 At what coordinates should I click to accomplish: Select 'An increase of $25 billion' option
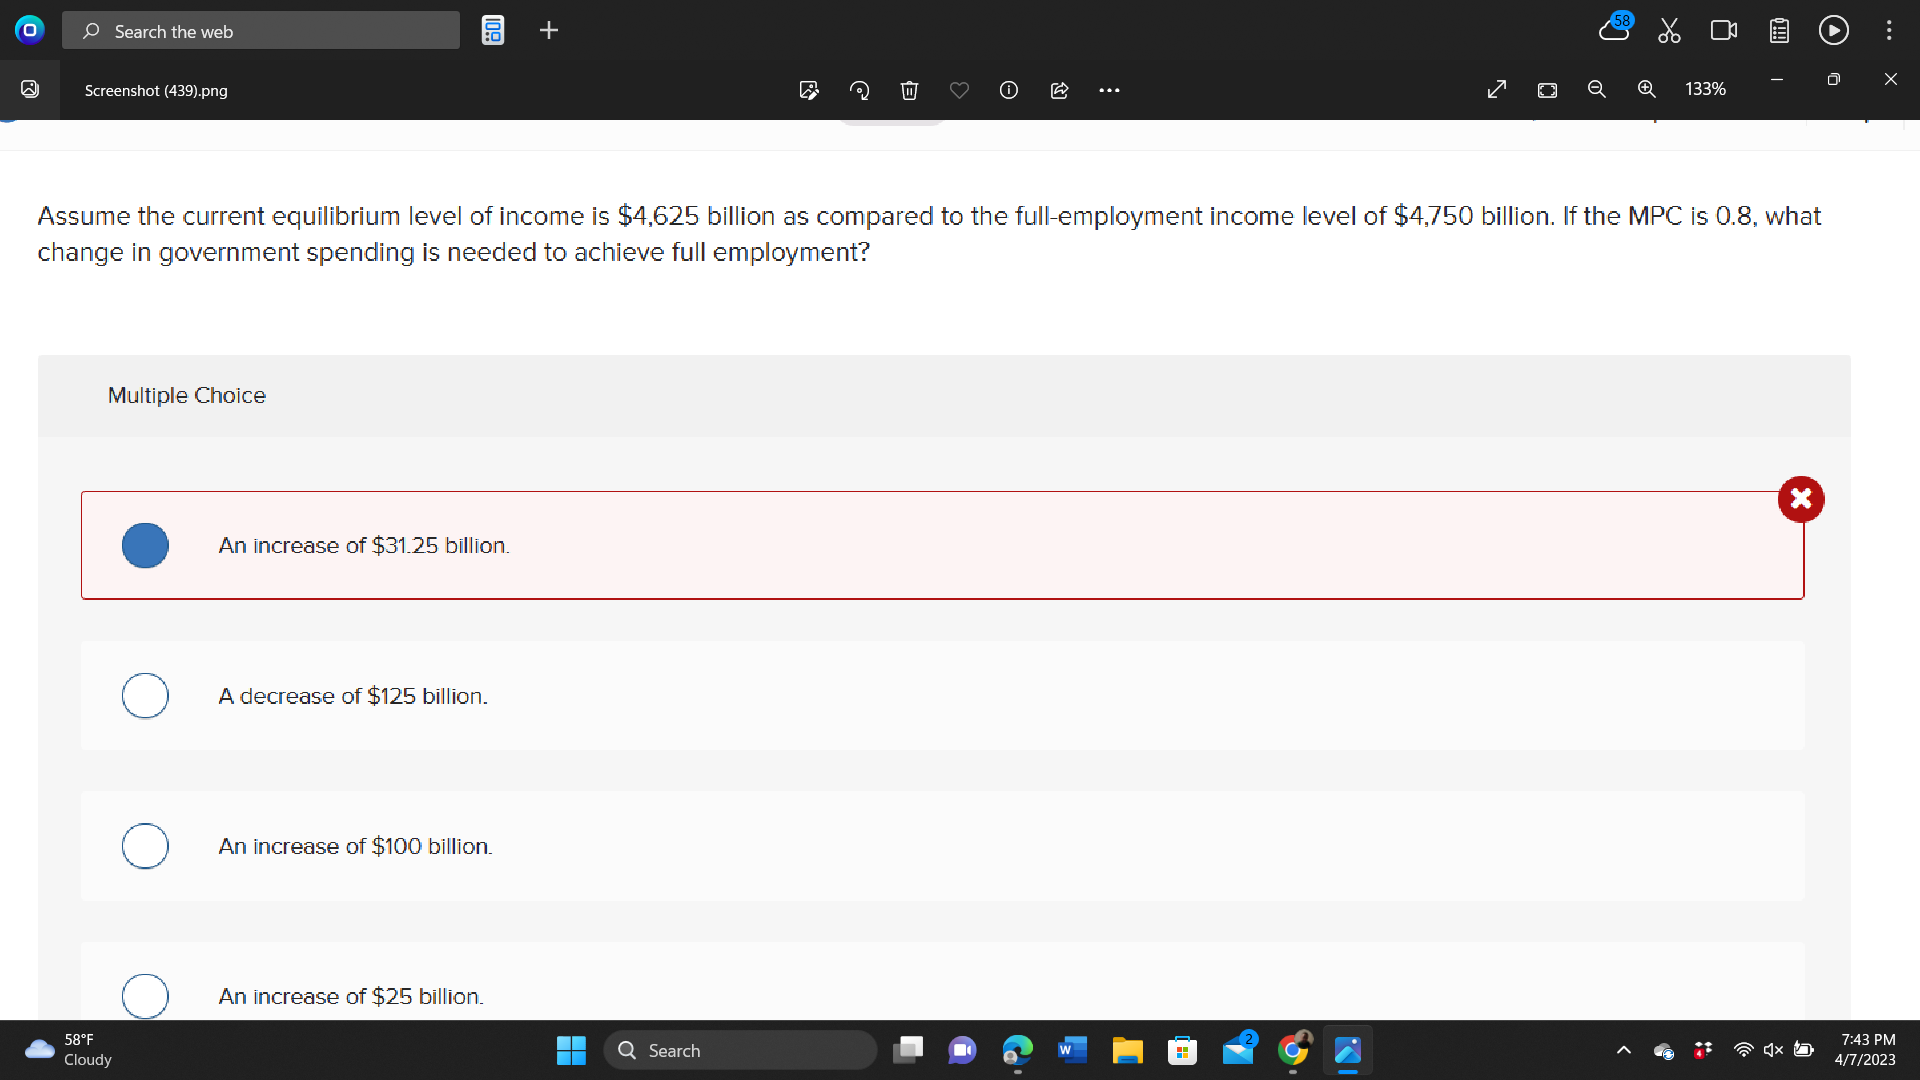(x=145, y=996)
